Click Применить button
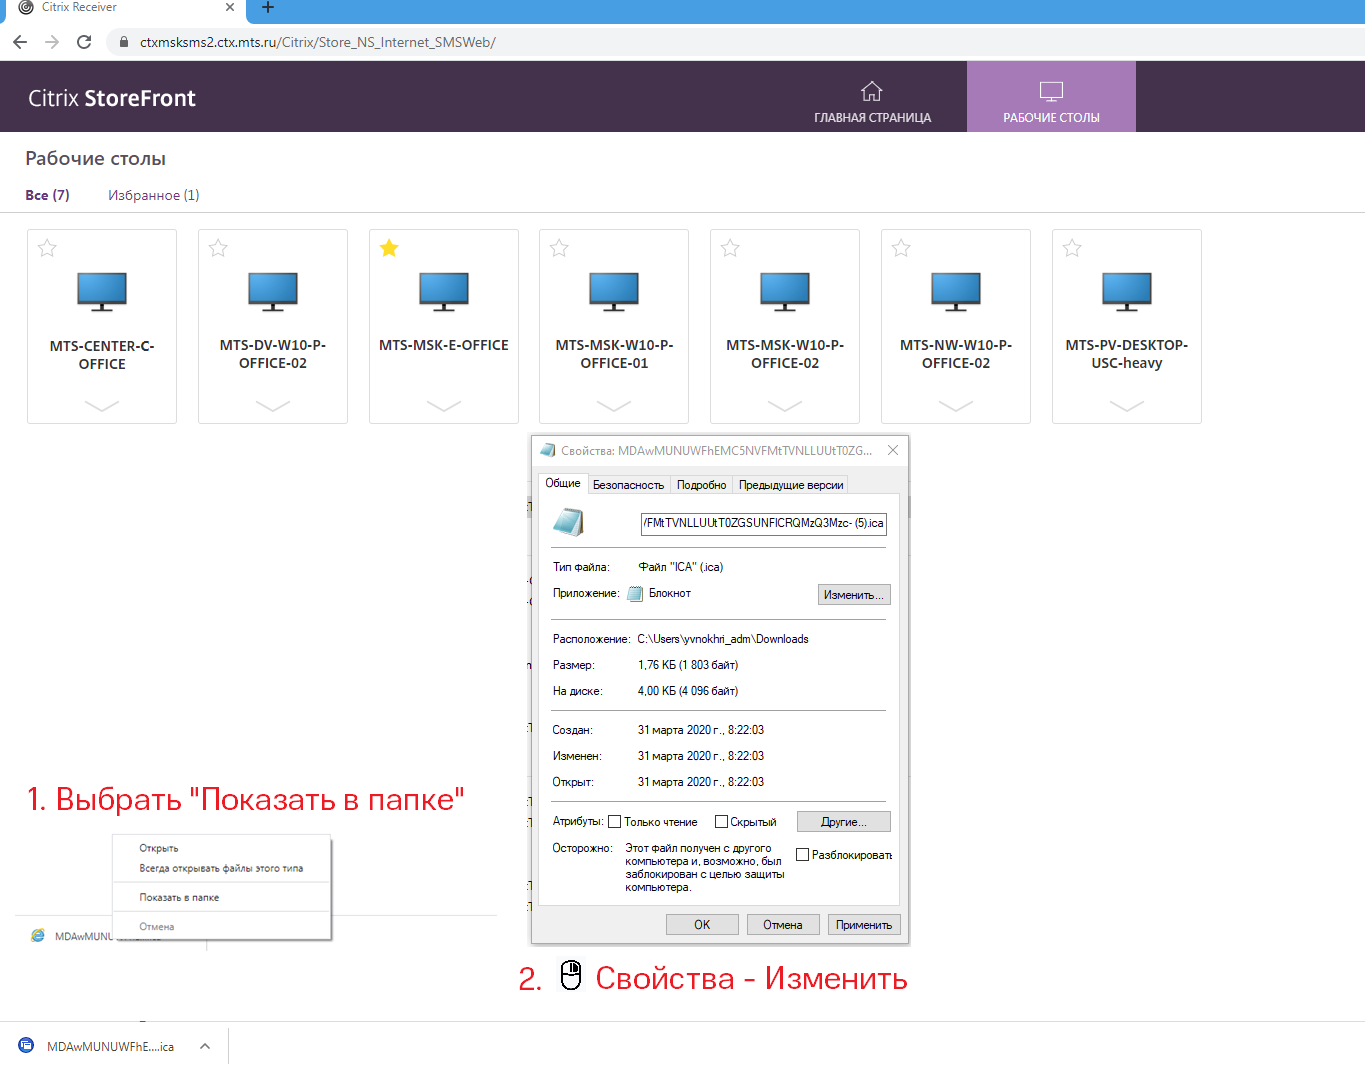This screenshot has width=1365, height=1070. (x=864, y=925)
